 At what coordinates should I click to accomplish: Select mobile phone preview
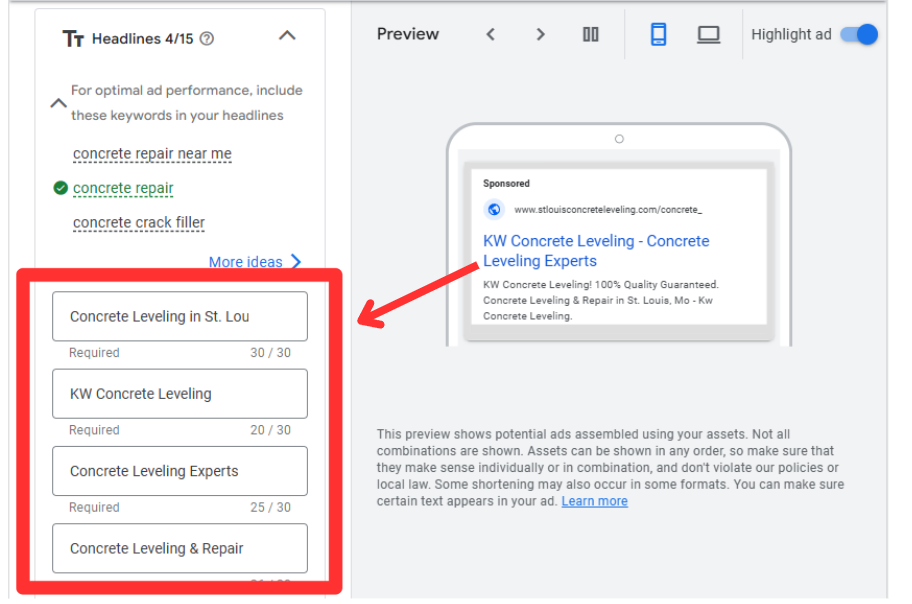(658, 34)
